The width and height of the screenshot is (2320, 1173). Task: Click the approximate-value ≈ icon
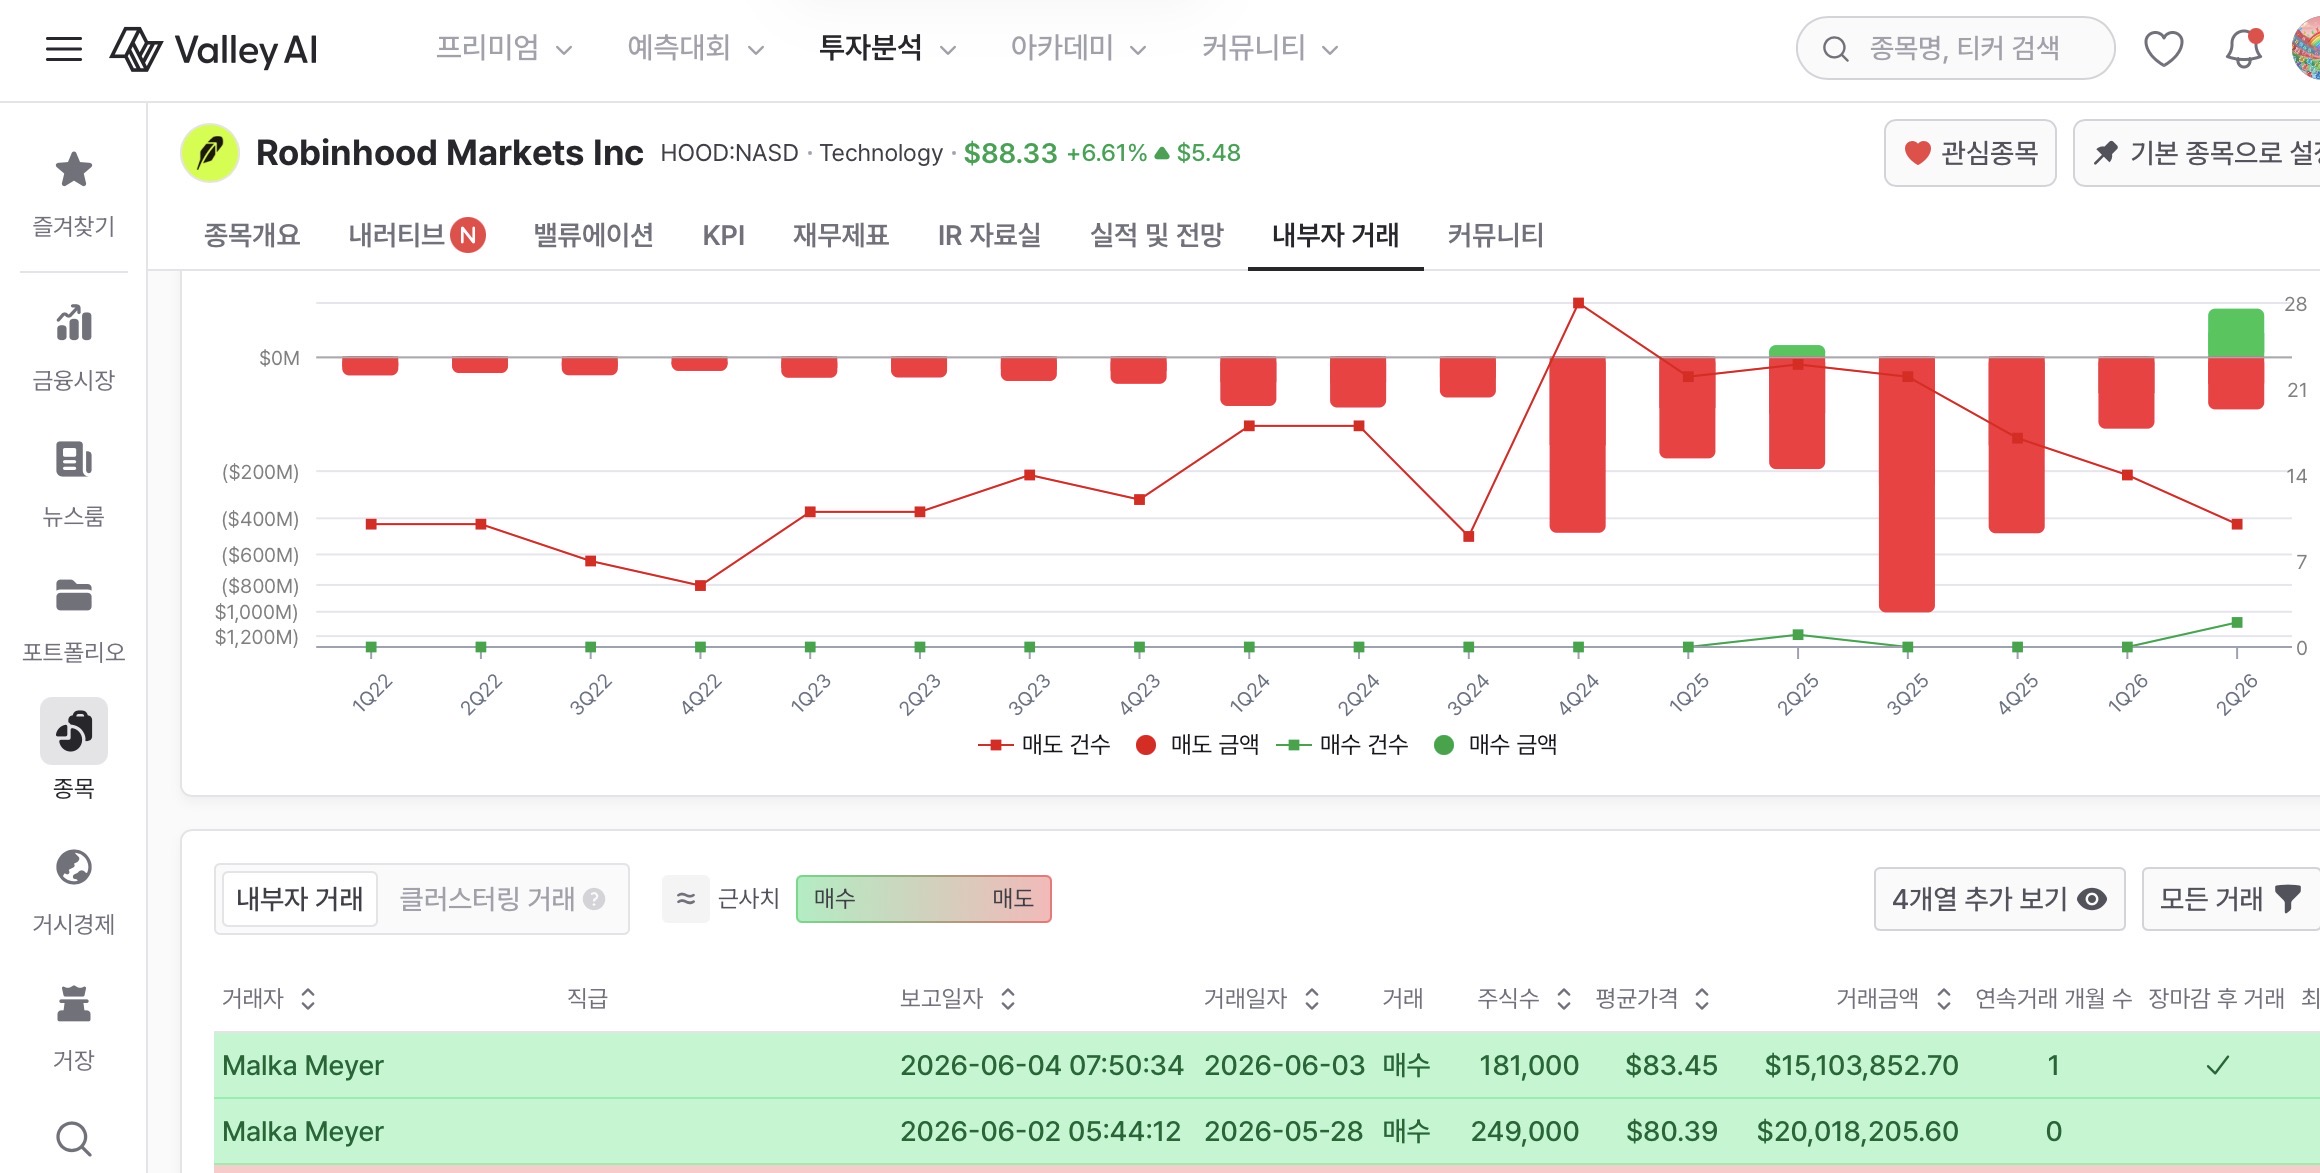tap(686, 899)
